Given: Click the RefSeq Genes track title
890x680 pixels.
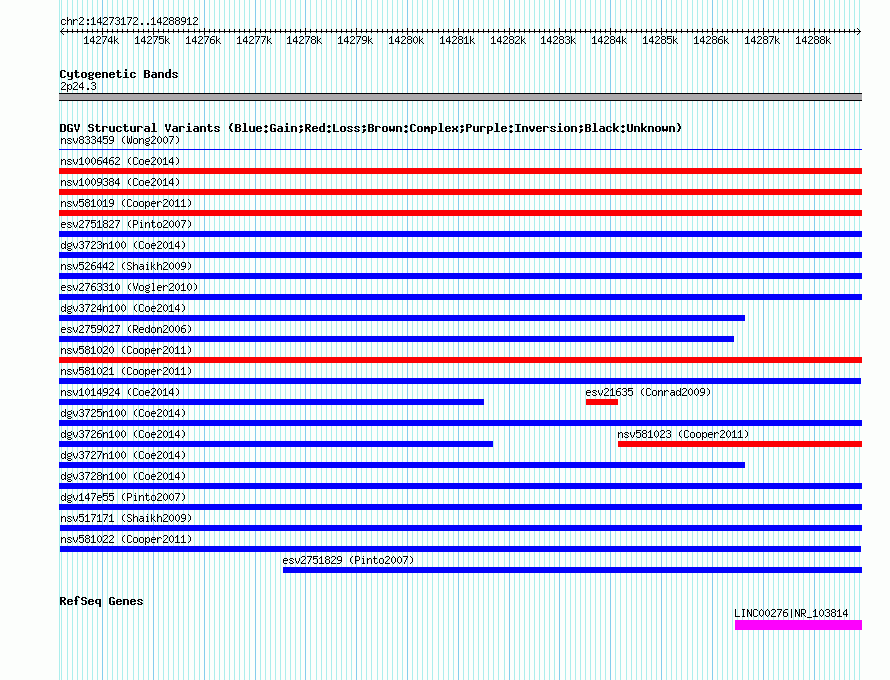Looking at the screenshot, I should tap(101, 601).
